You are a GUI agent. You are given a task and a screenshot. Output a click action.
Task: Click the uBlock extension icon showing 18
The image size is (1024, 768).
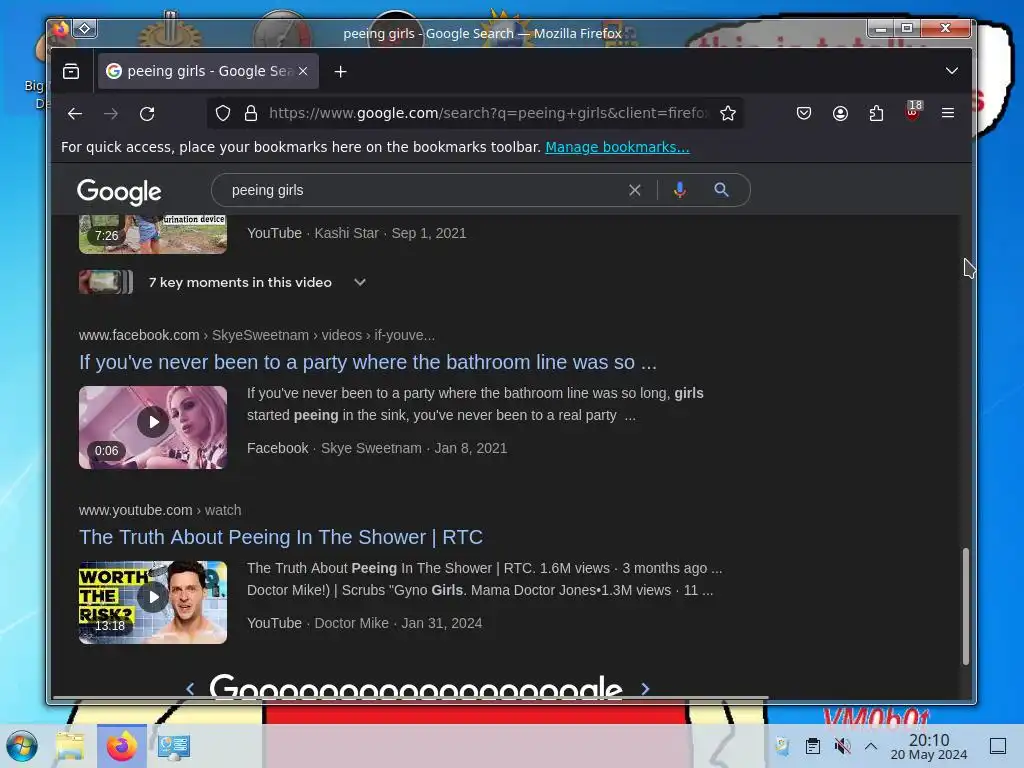(913, 112)
